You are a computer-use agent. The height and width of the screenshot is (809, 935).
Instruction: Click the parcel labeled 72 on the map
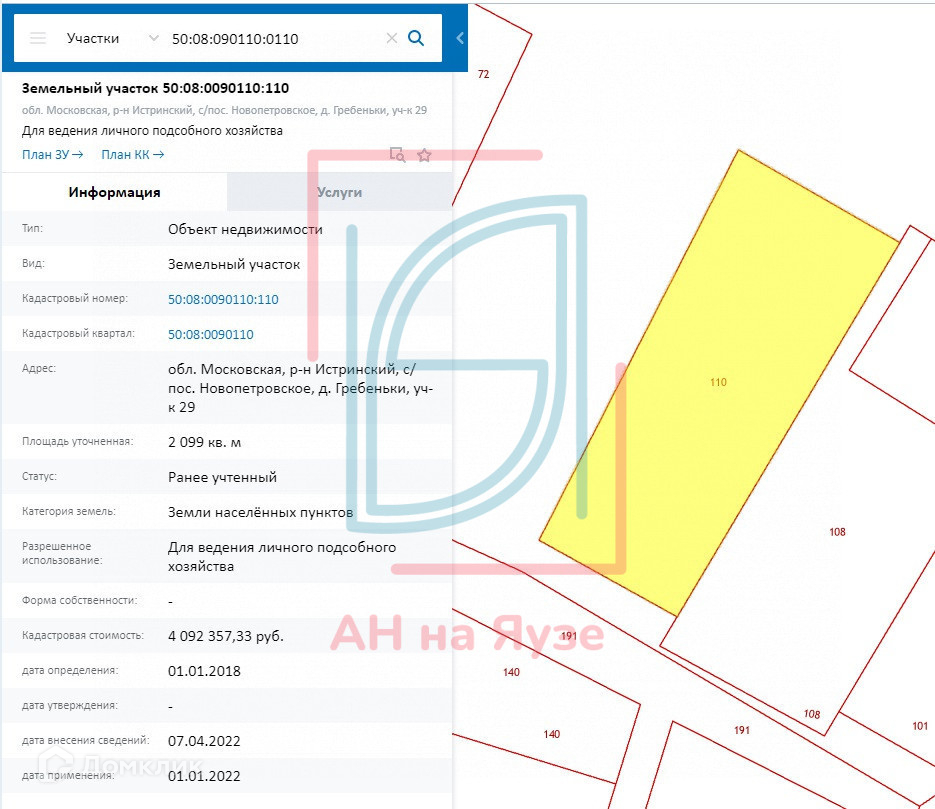click(484, 74)
